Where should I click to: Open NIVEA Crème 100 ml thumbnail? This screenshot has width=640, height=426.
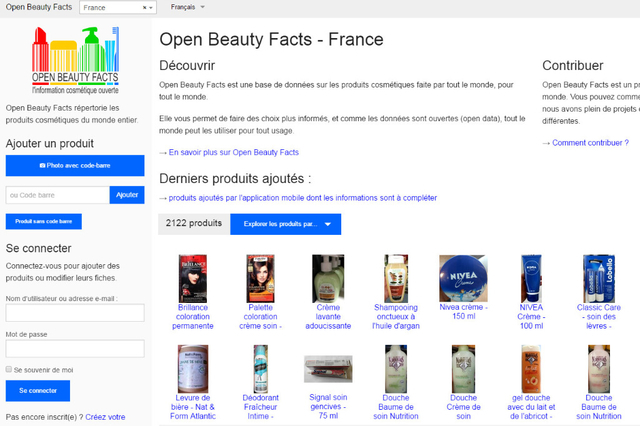click(x=531, y=279)
